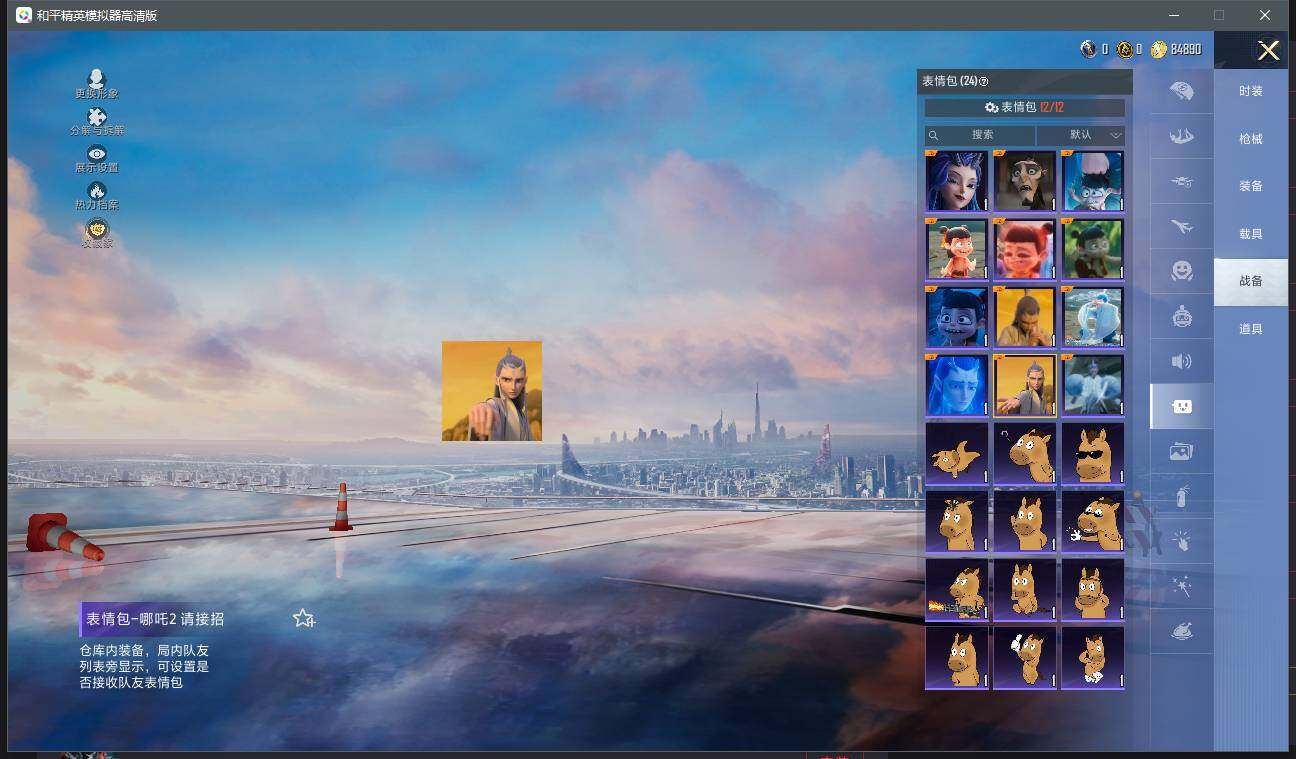Switch to the 装备 tab
The image size is (1296, 759).
tap(1251, 186)
